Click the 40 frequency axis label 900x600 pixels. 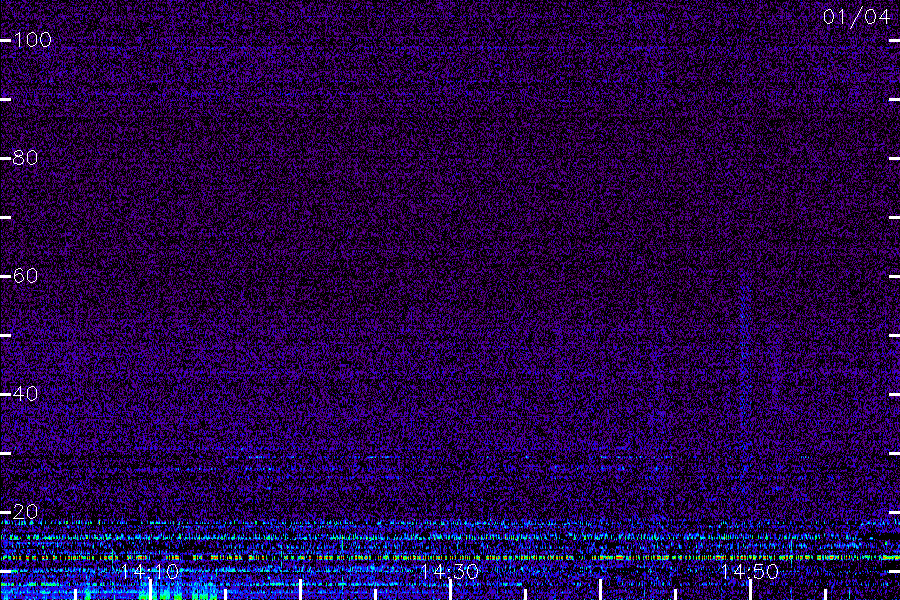(x=25, y=393)
